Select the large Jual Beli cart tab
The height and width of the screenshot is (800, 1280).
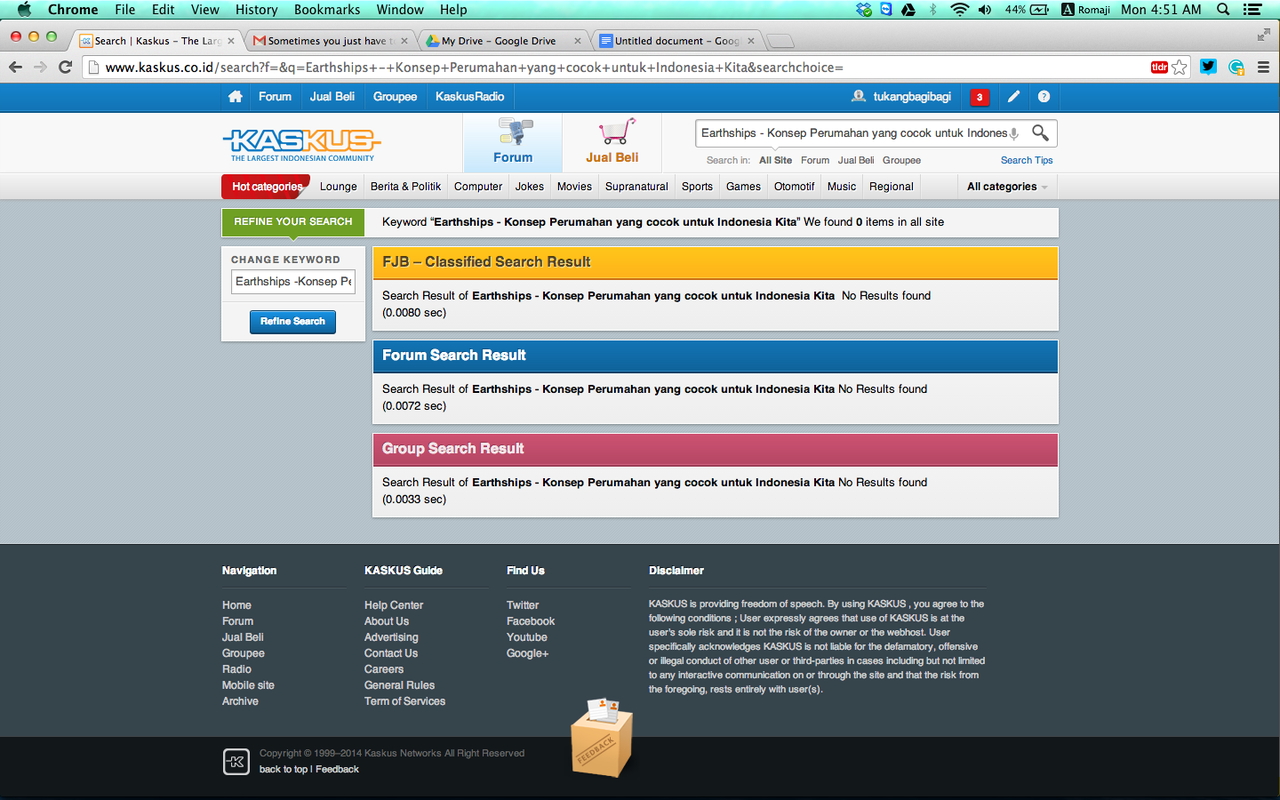coord(612,142)
